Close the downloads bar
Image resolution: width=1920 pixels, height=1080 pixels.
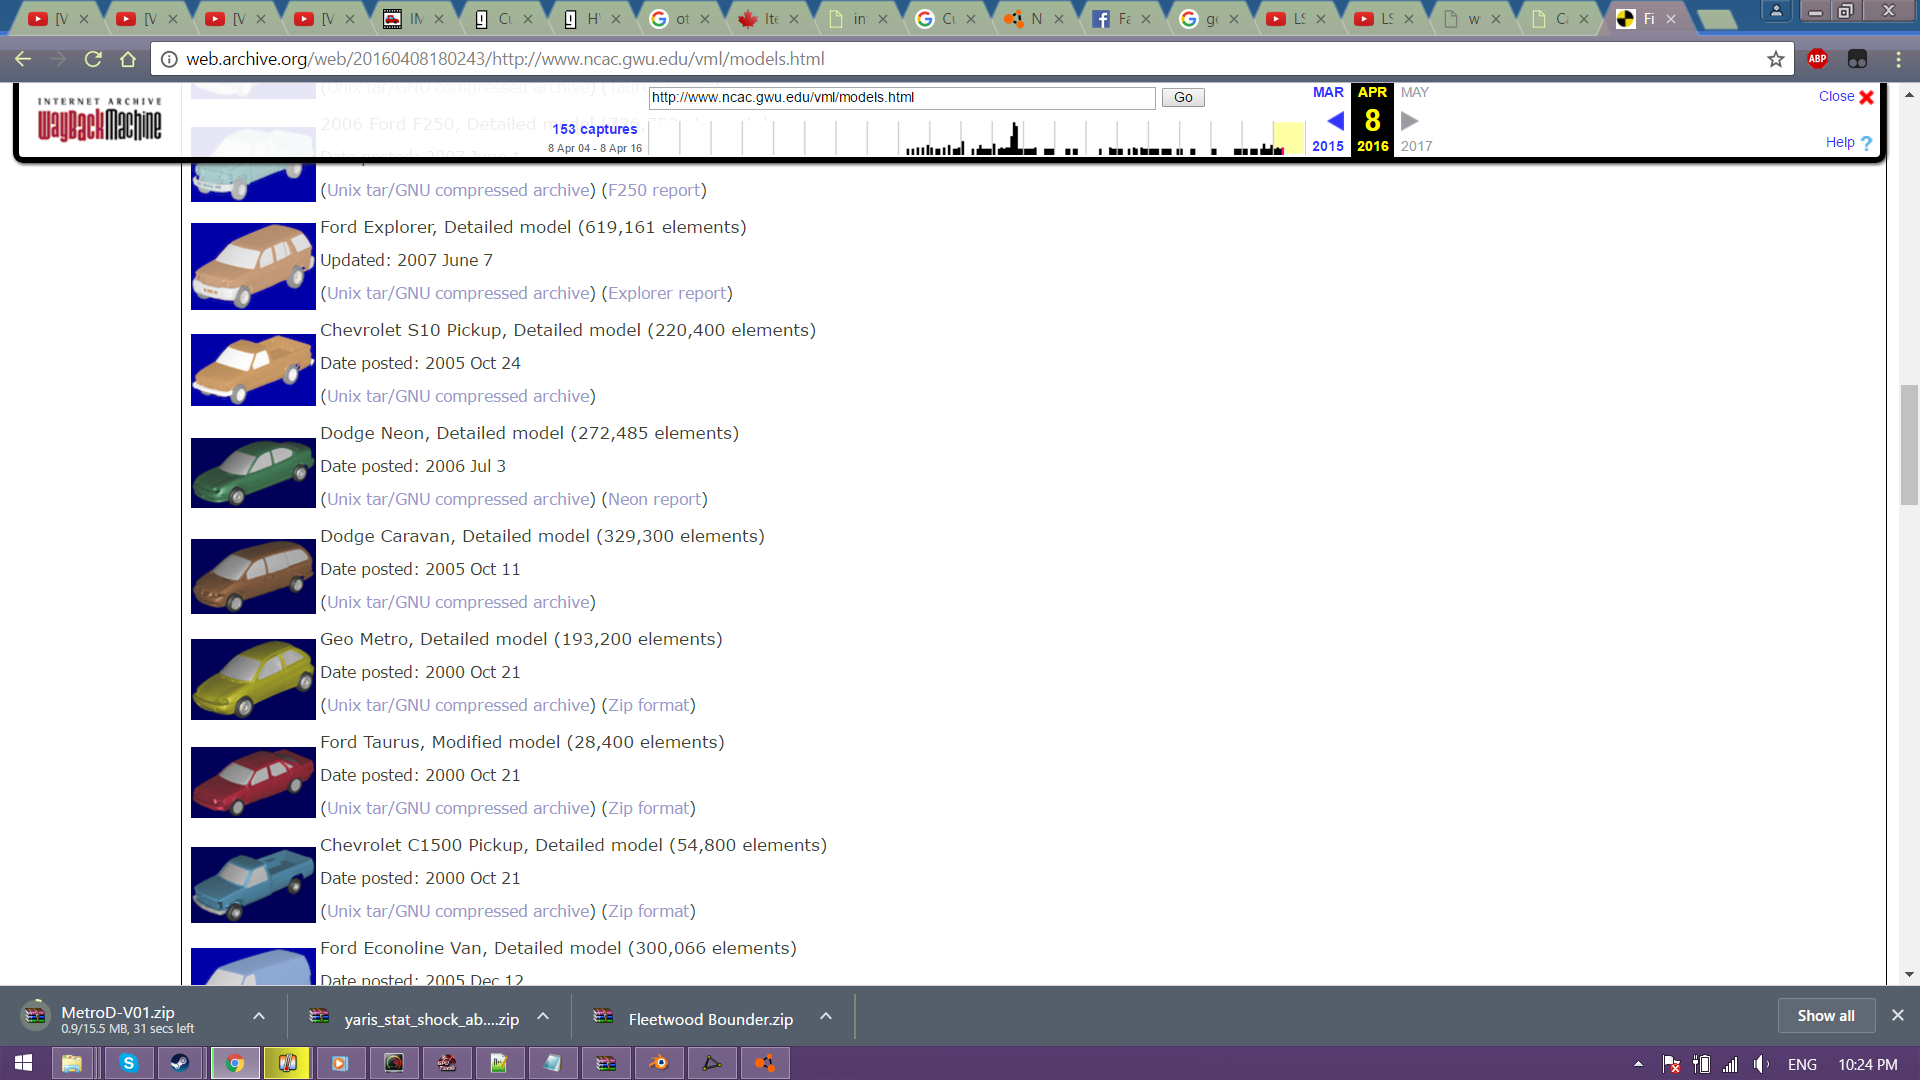tap(1897, 1015)
